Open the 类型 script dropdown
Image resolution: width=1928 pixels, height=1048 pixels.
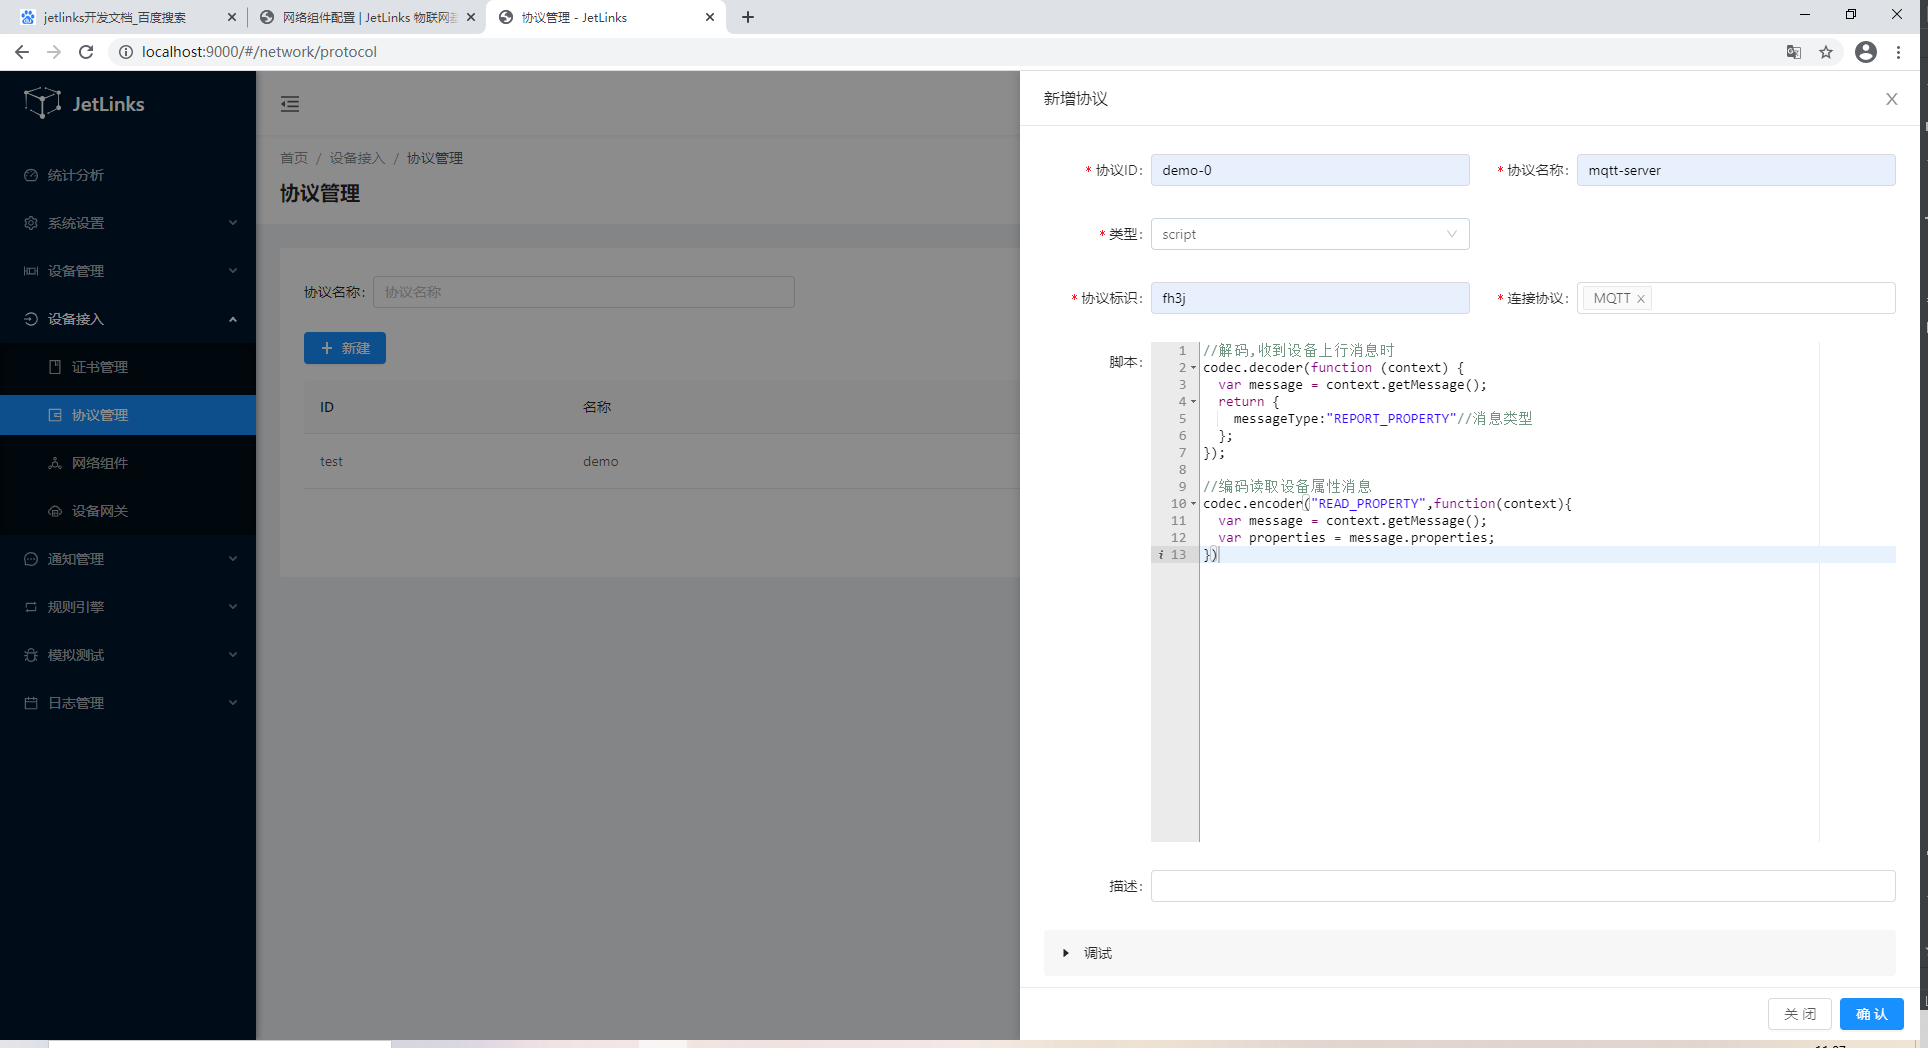(x=1309, y=234)
